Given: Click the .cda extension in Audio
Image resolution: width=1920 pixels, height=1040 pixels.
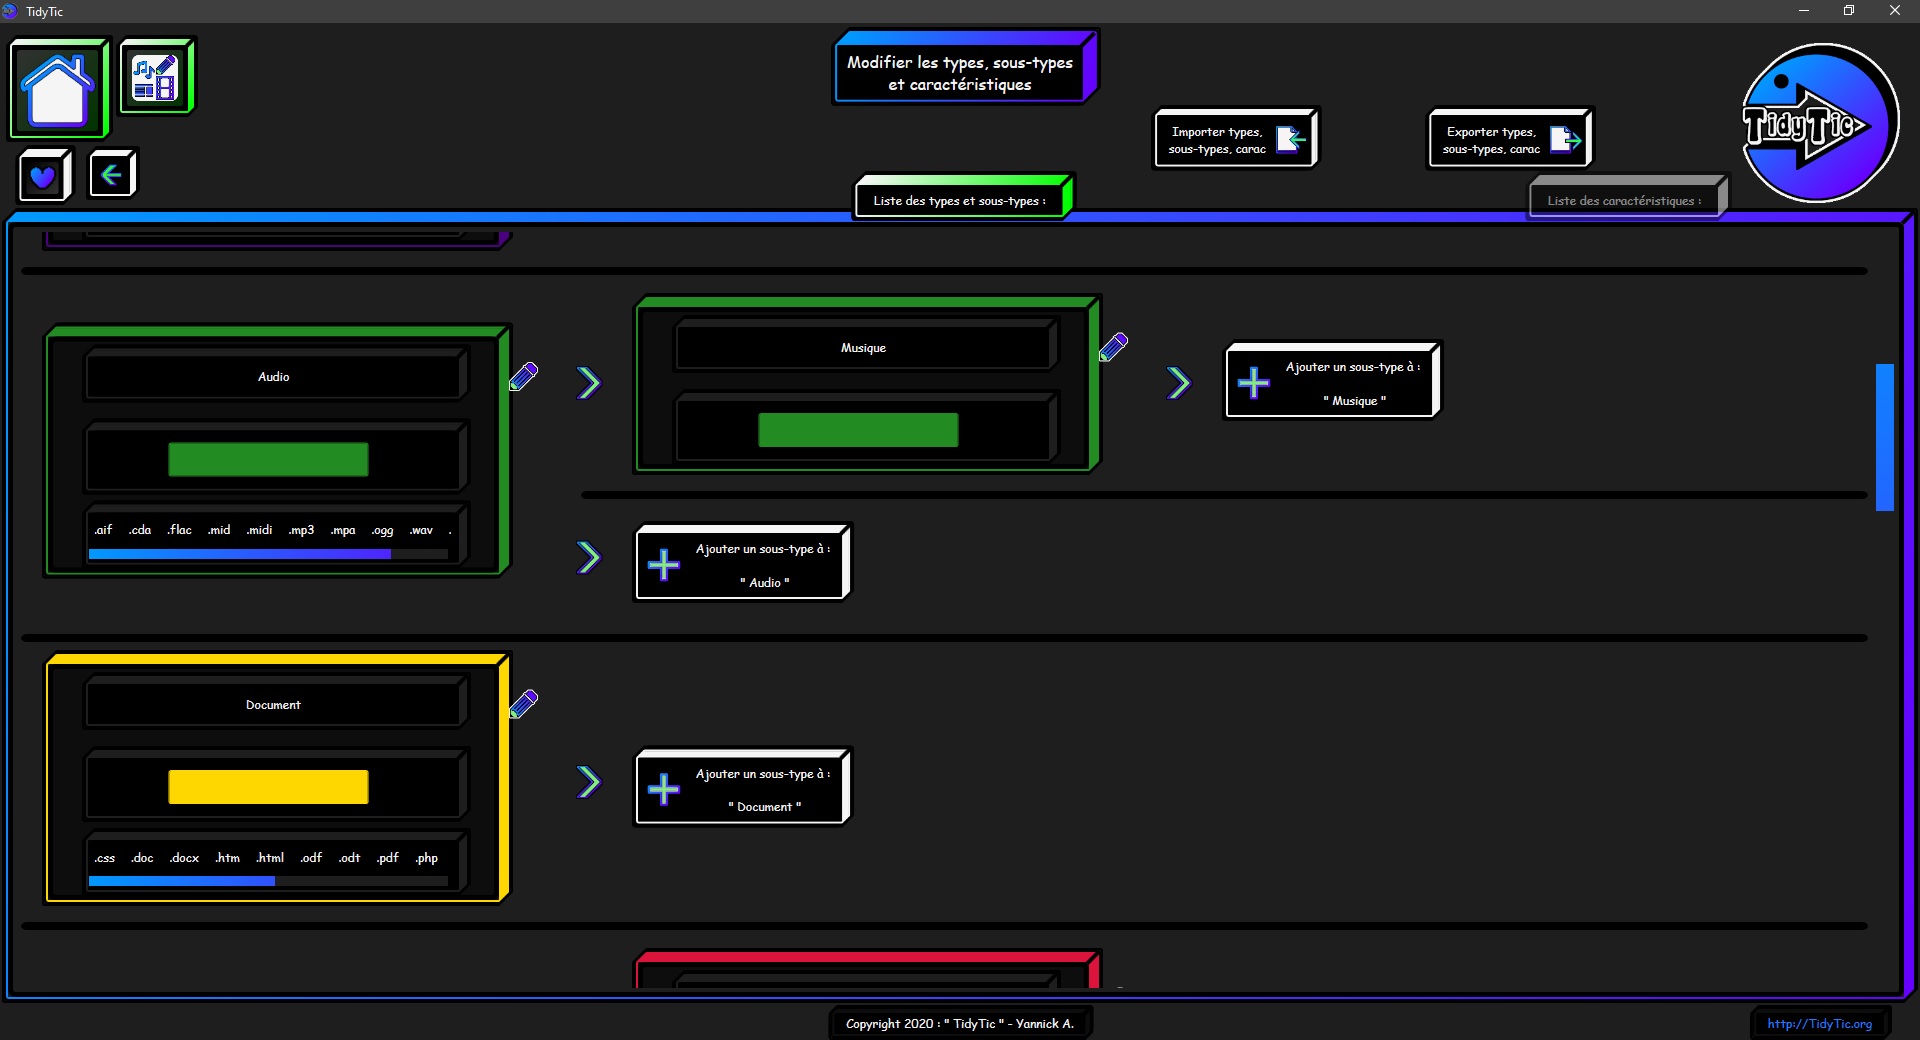Looking at the screenshot, I should pyautogui.click(x=140, y=530).
